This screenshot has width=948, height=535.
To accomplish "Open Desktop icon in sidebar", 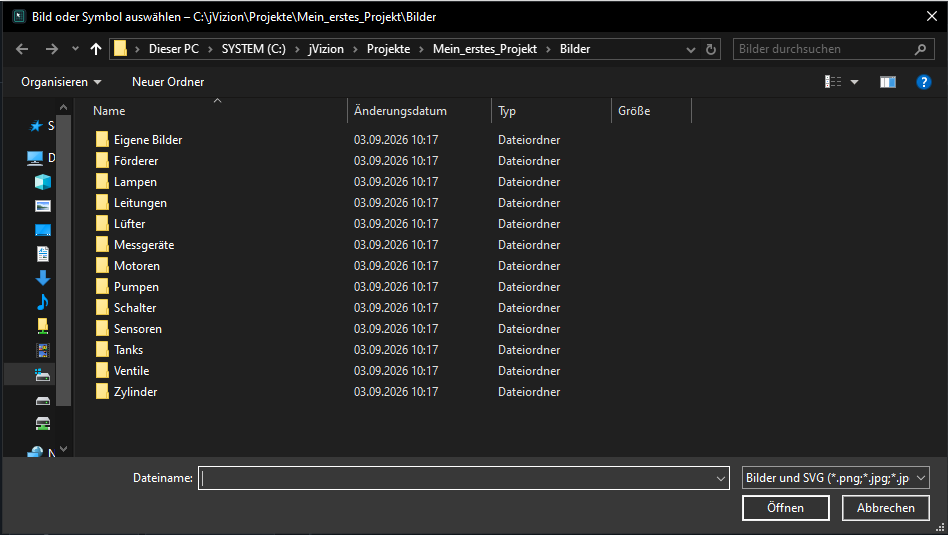I will 43,230.
